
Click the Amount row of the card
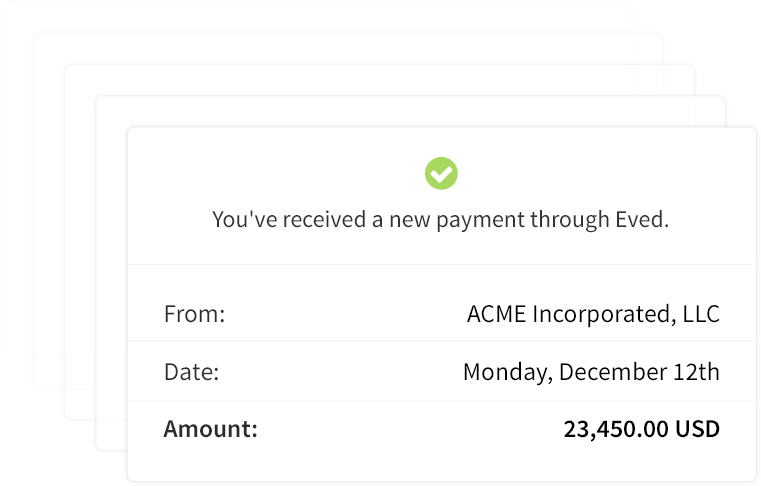click(x=442, y=429)
